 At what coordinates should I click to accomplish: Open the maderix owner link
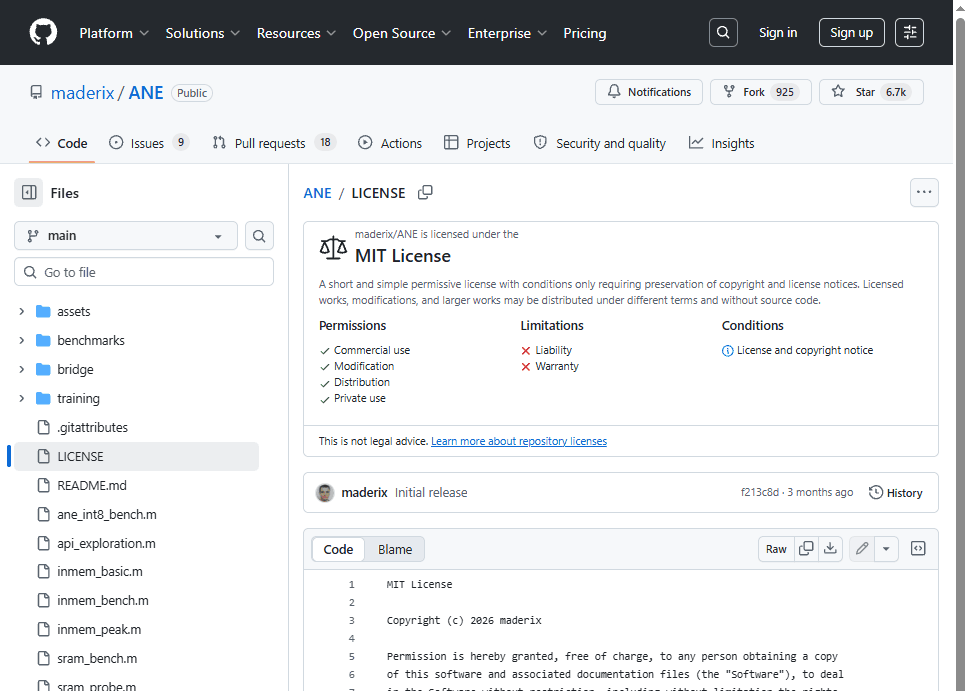[83, 93]
